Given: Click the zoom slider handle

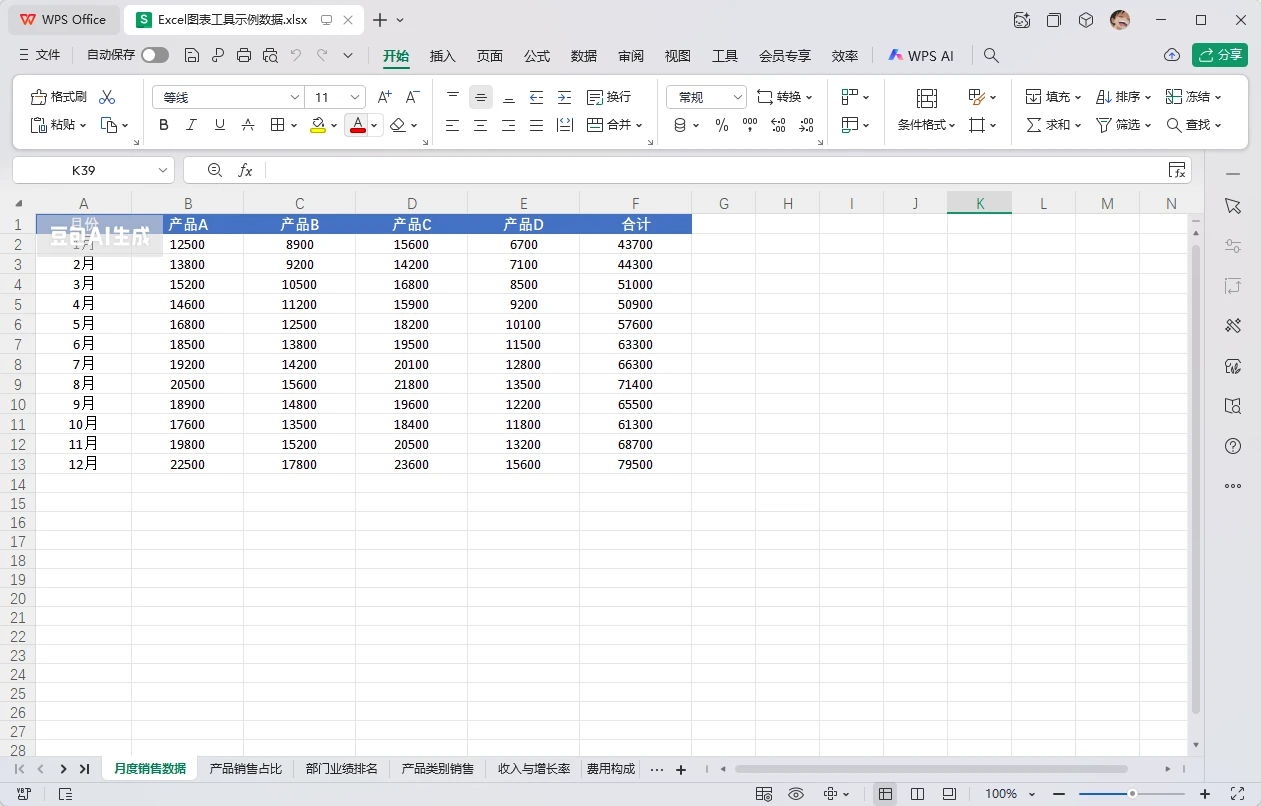Looking at the screenshot, I should [x=1132, y=794].
